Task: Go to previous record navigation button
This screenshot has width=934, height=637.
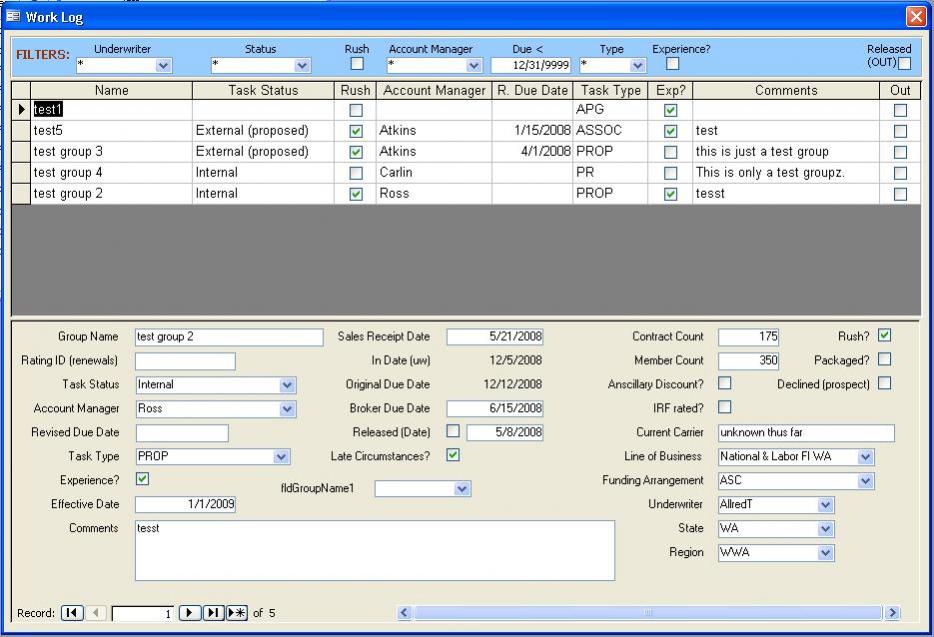Action: click(x=96, y=613)
